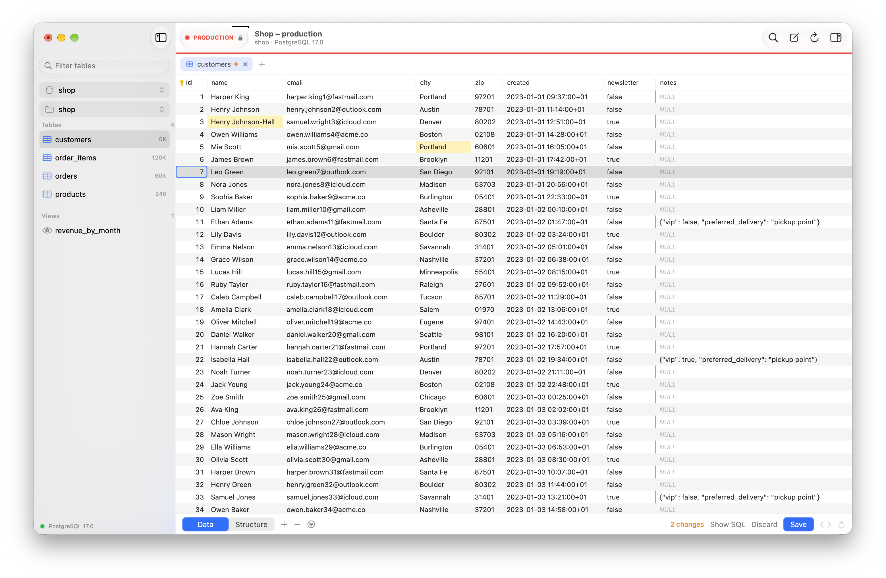Open the circular filter options icon in the bottom bar
Screen dimensions: 886x578
tap(311, 524)
